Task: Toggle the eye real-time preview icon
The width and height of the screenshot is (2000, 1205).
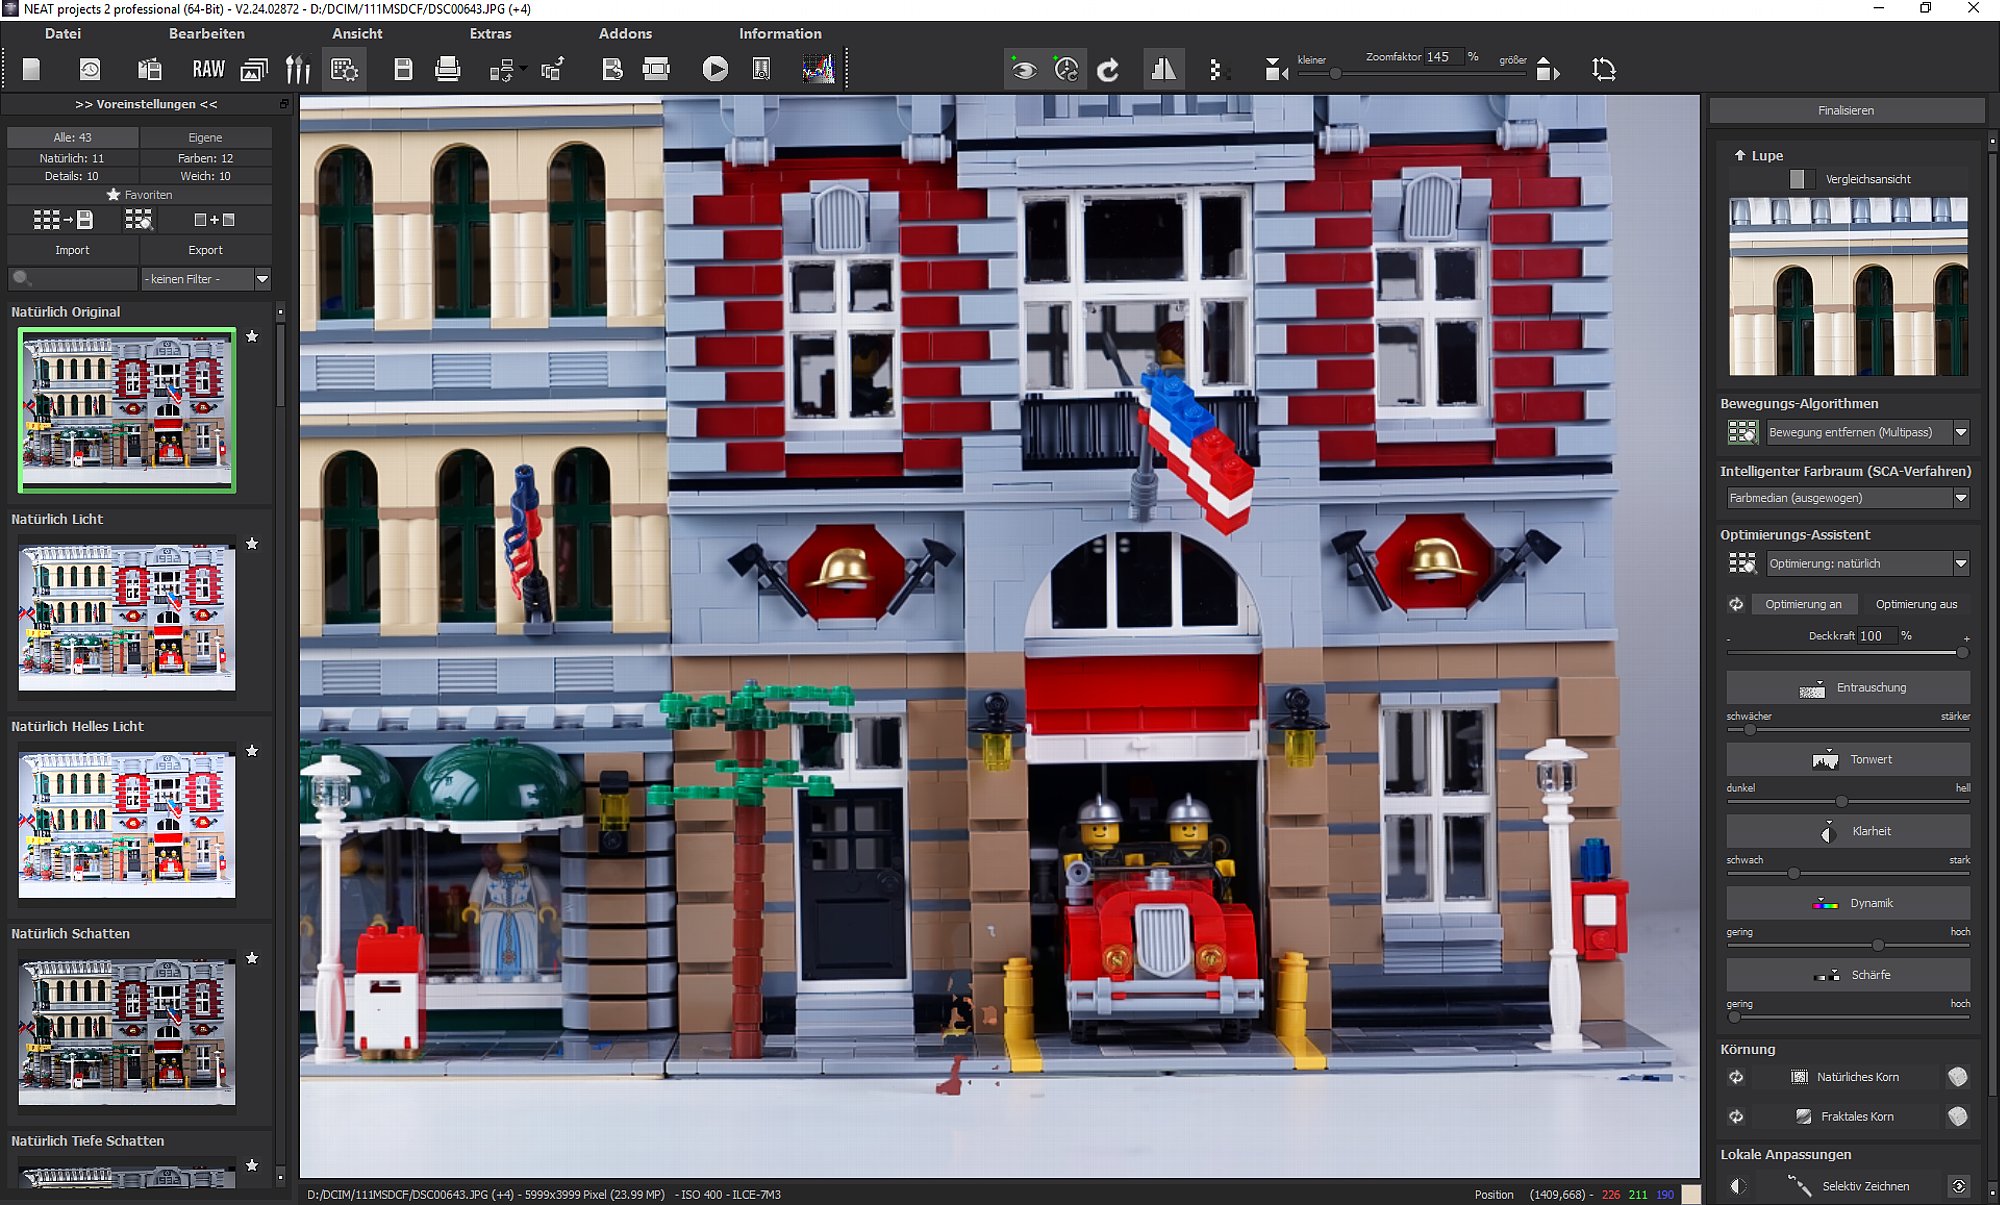Action: coord(1023,70)
